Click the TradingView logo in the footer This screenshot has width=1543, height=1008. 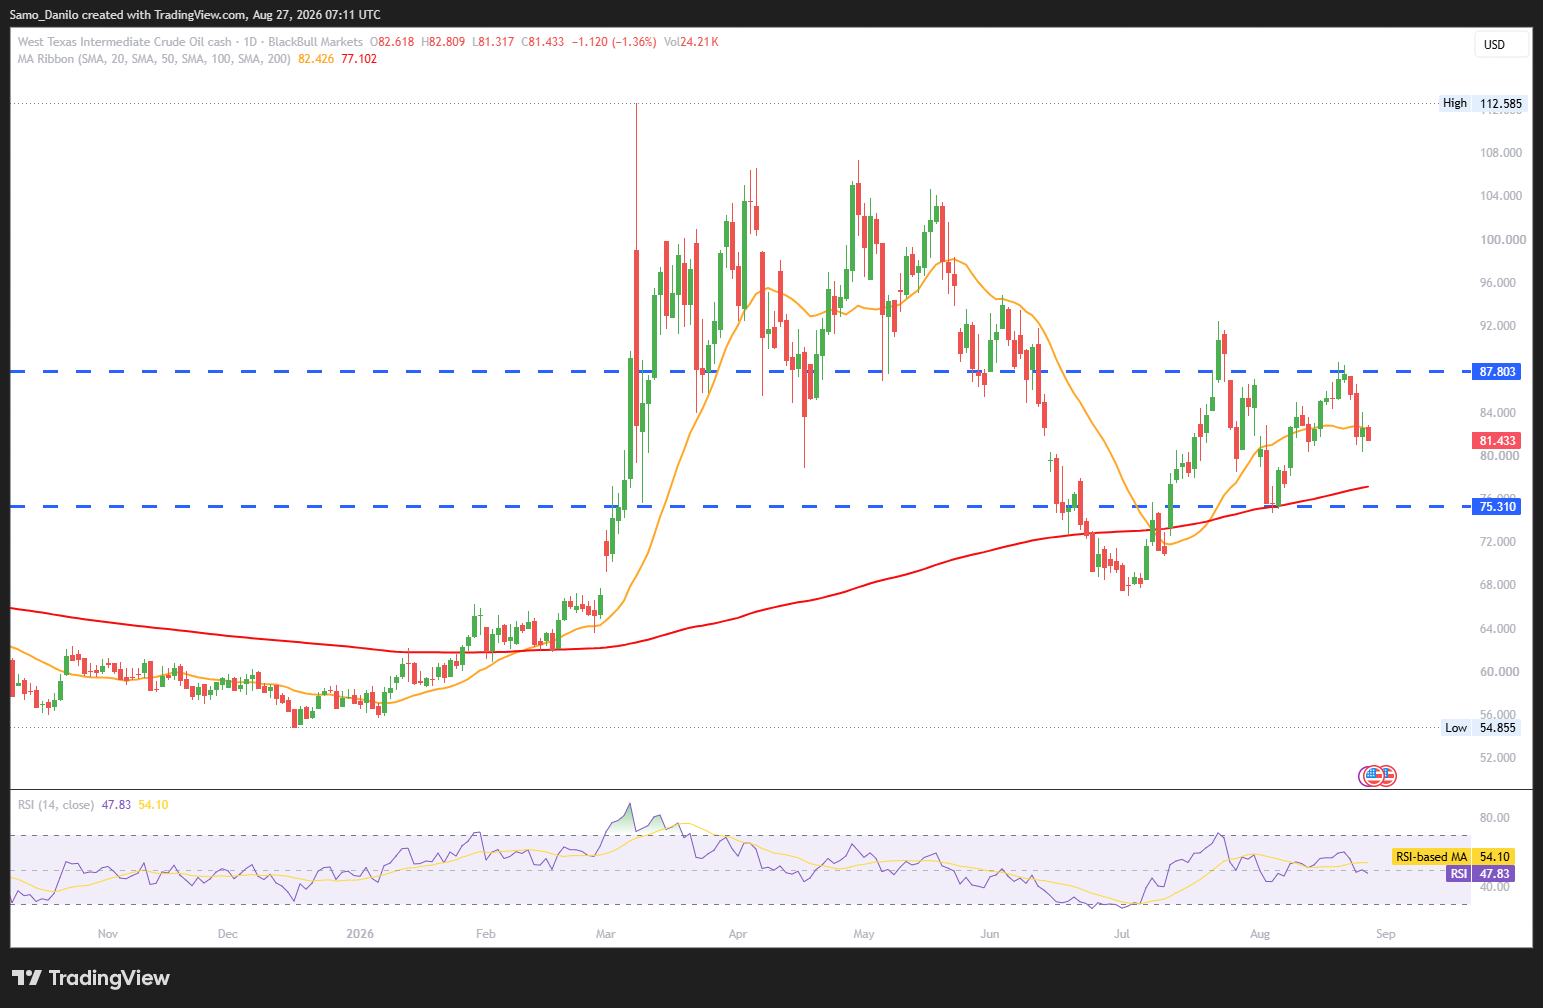[91, 978]
